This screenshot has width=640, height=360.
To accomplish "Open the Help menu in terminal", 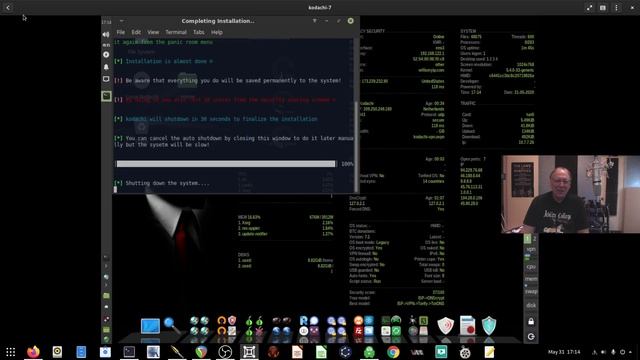I will pyautogui.click(x=217, y=32).
